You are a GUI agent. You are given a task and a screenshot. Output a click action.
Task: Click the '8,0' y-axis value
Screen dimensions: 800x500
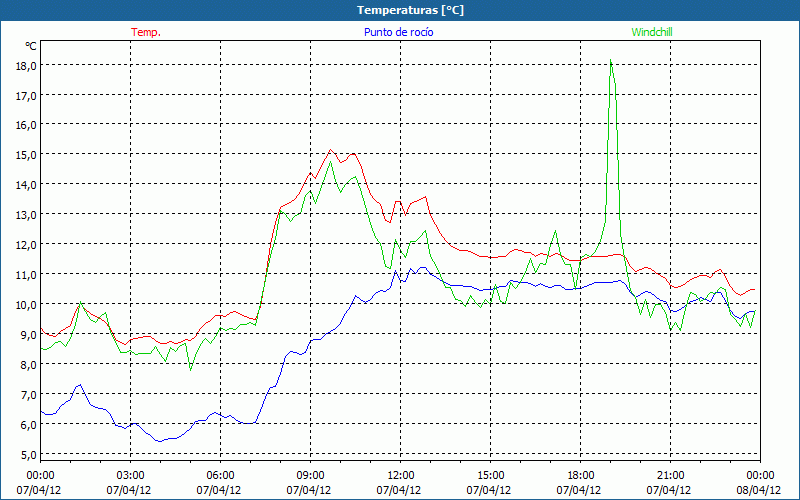click(28, 365)
